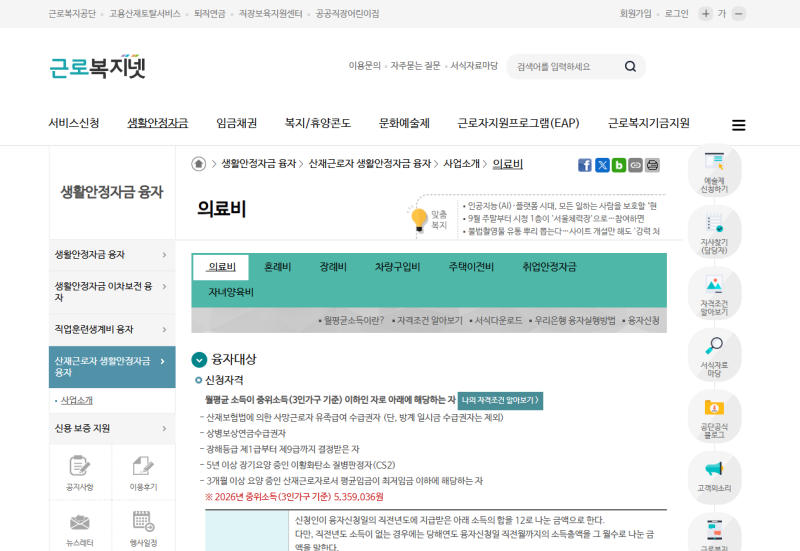
Task: Increase font size plus icon
Action: coord(706,14)
